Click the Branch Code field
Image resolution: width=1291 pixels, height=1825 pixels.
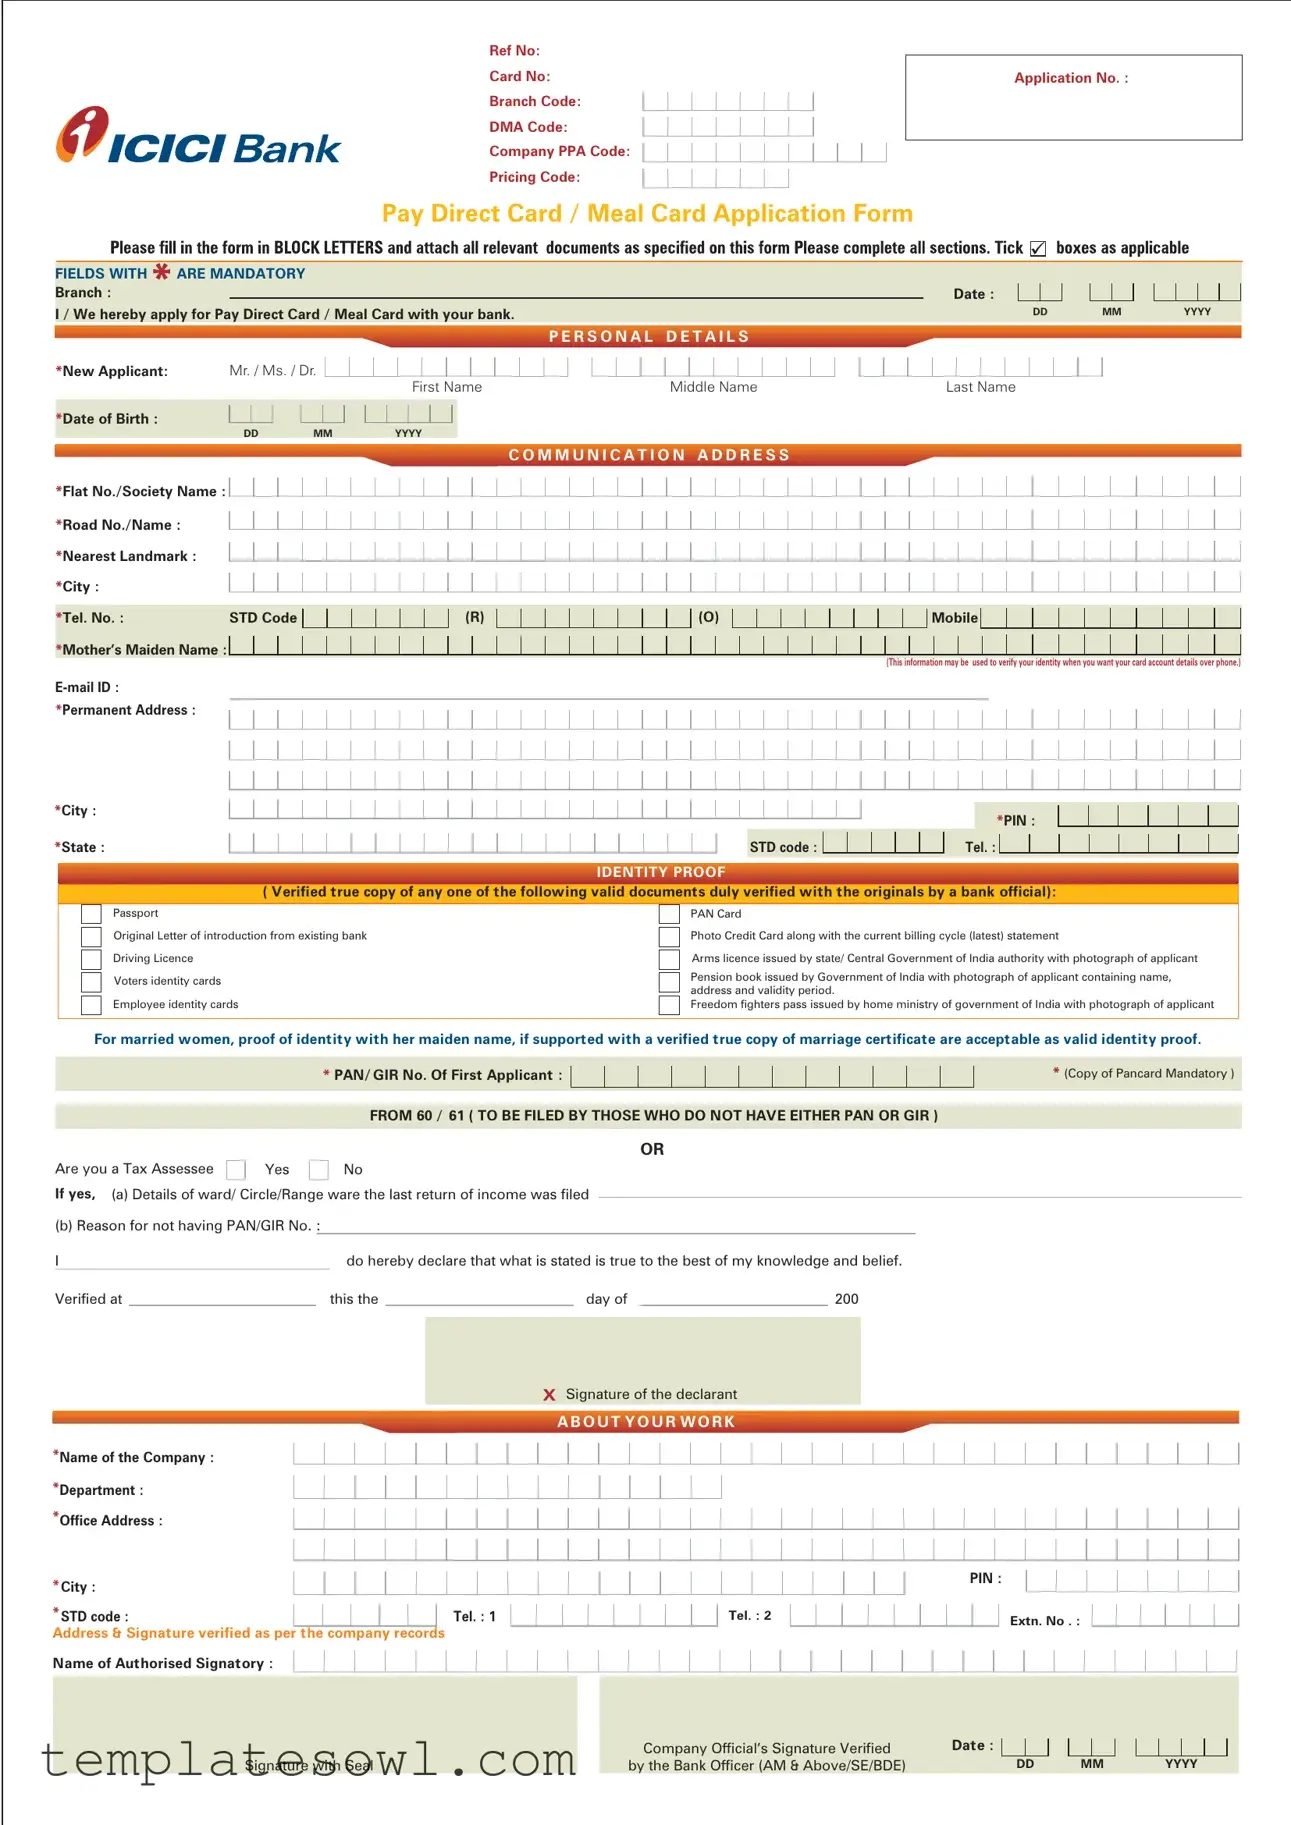(728, 101)
